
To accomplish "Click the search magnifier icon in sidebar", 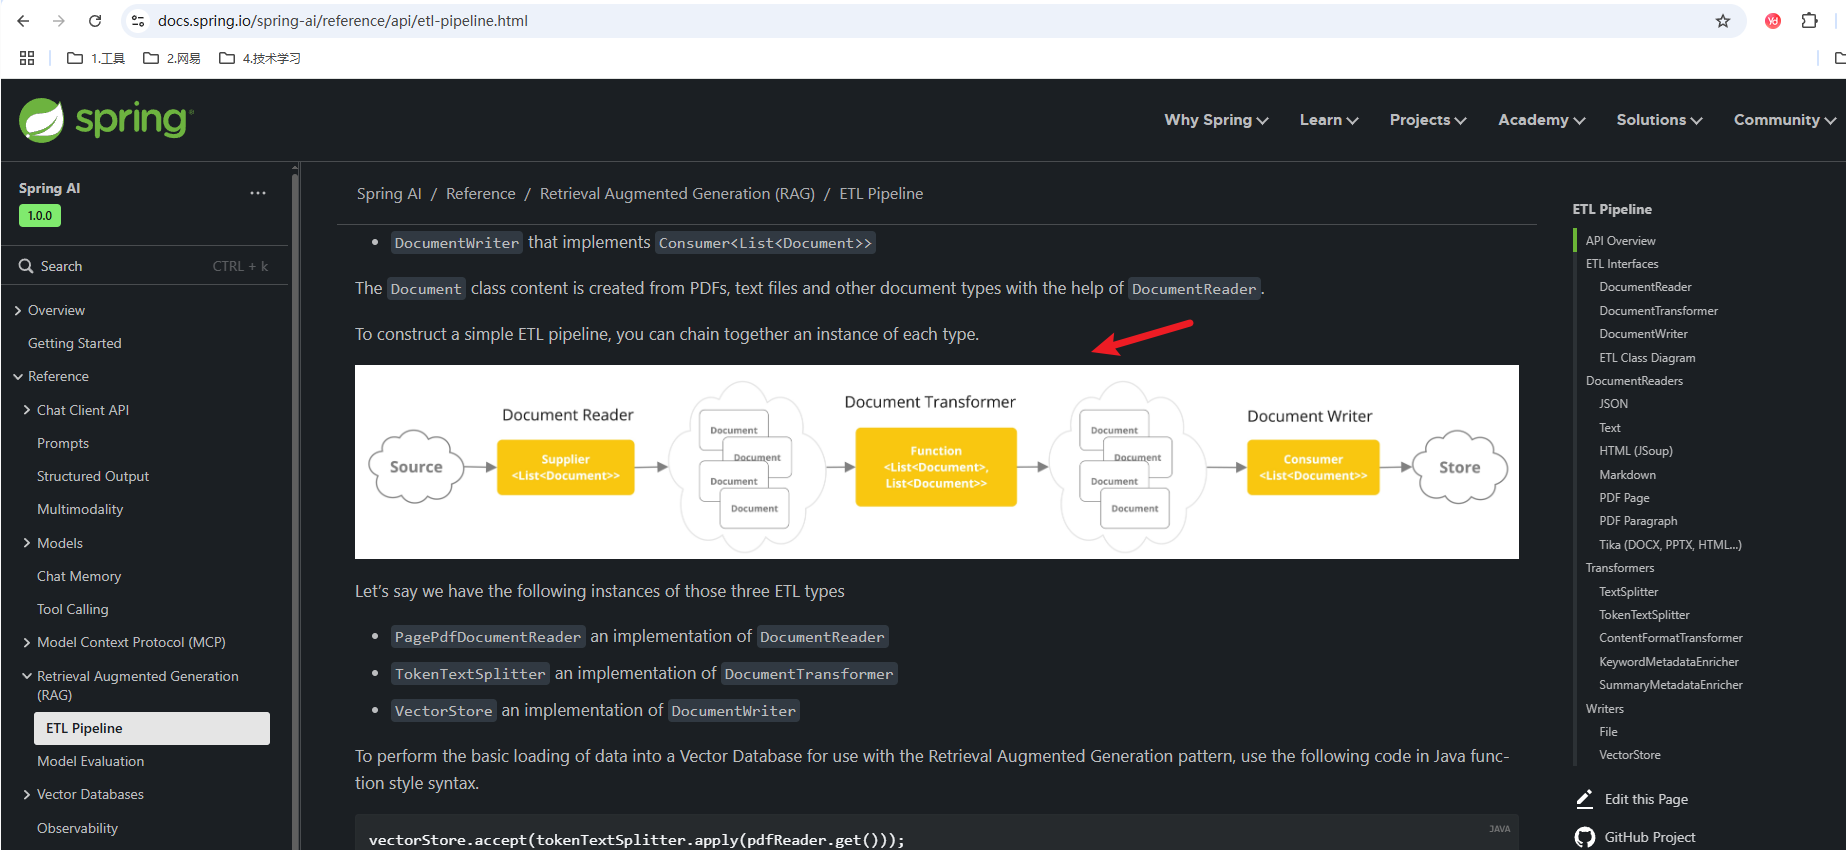I will (x=26, y=266).
